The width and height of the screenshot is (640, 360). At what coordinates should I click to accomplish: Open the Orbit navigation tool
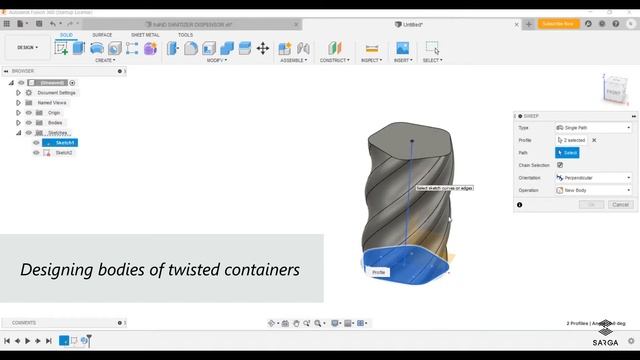[x=271, y=323]
